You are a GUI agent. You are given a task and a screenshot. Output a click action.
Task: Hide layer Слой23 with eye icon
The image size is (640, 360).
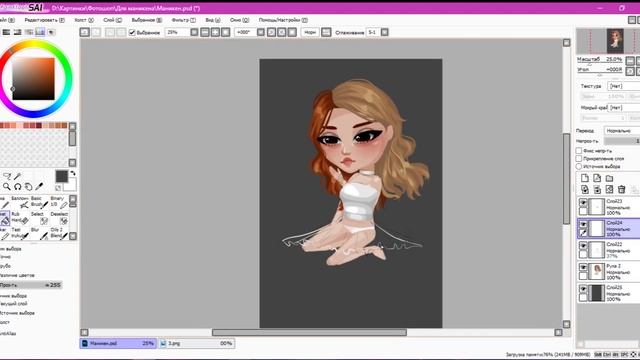pos(583,202)
